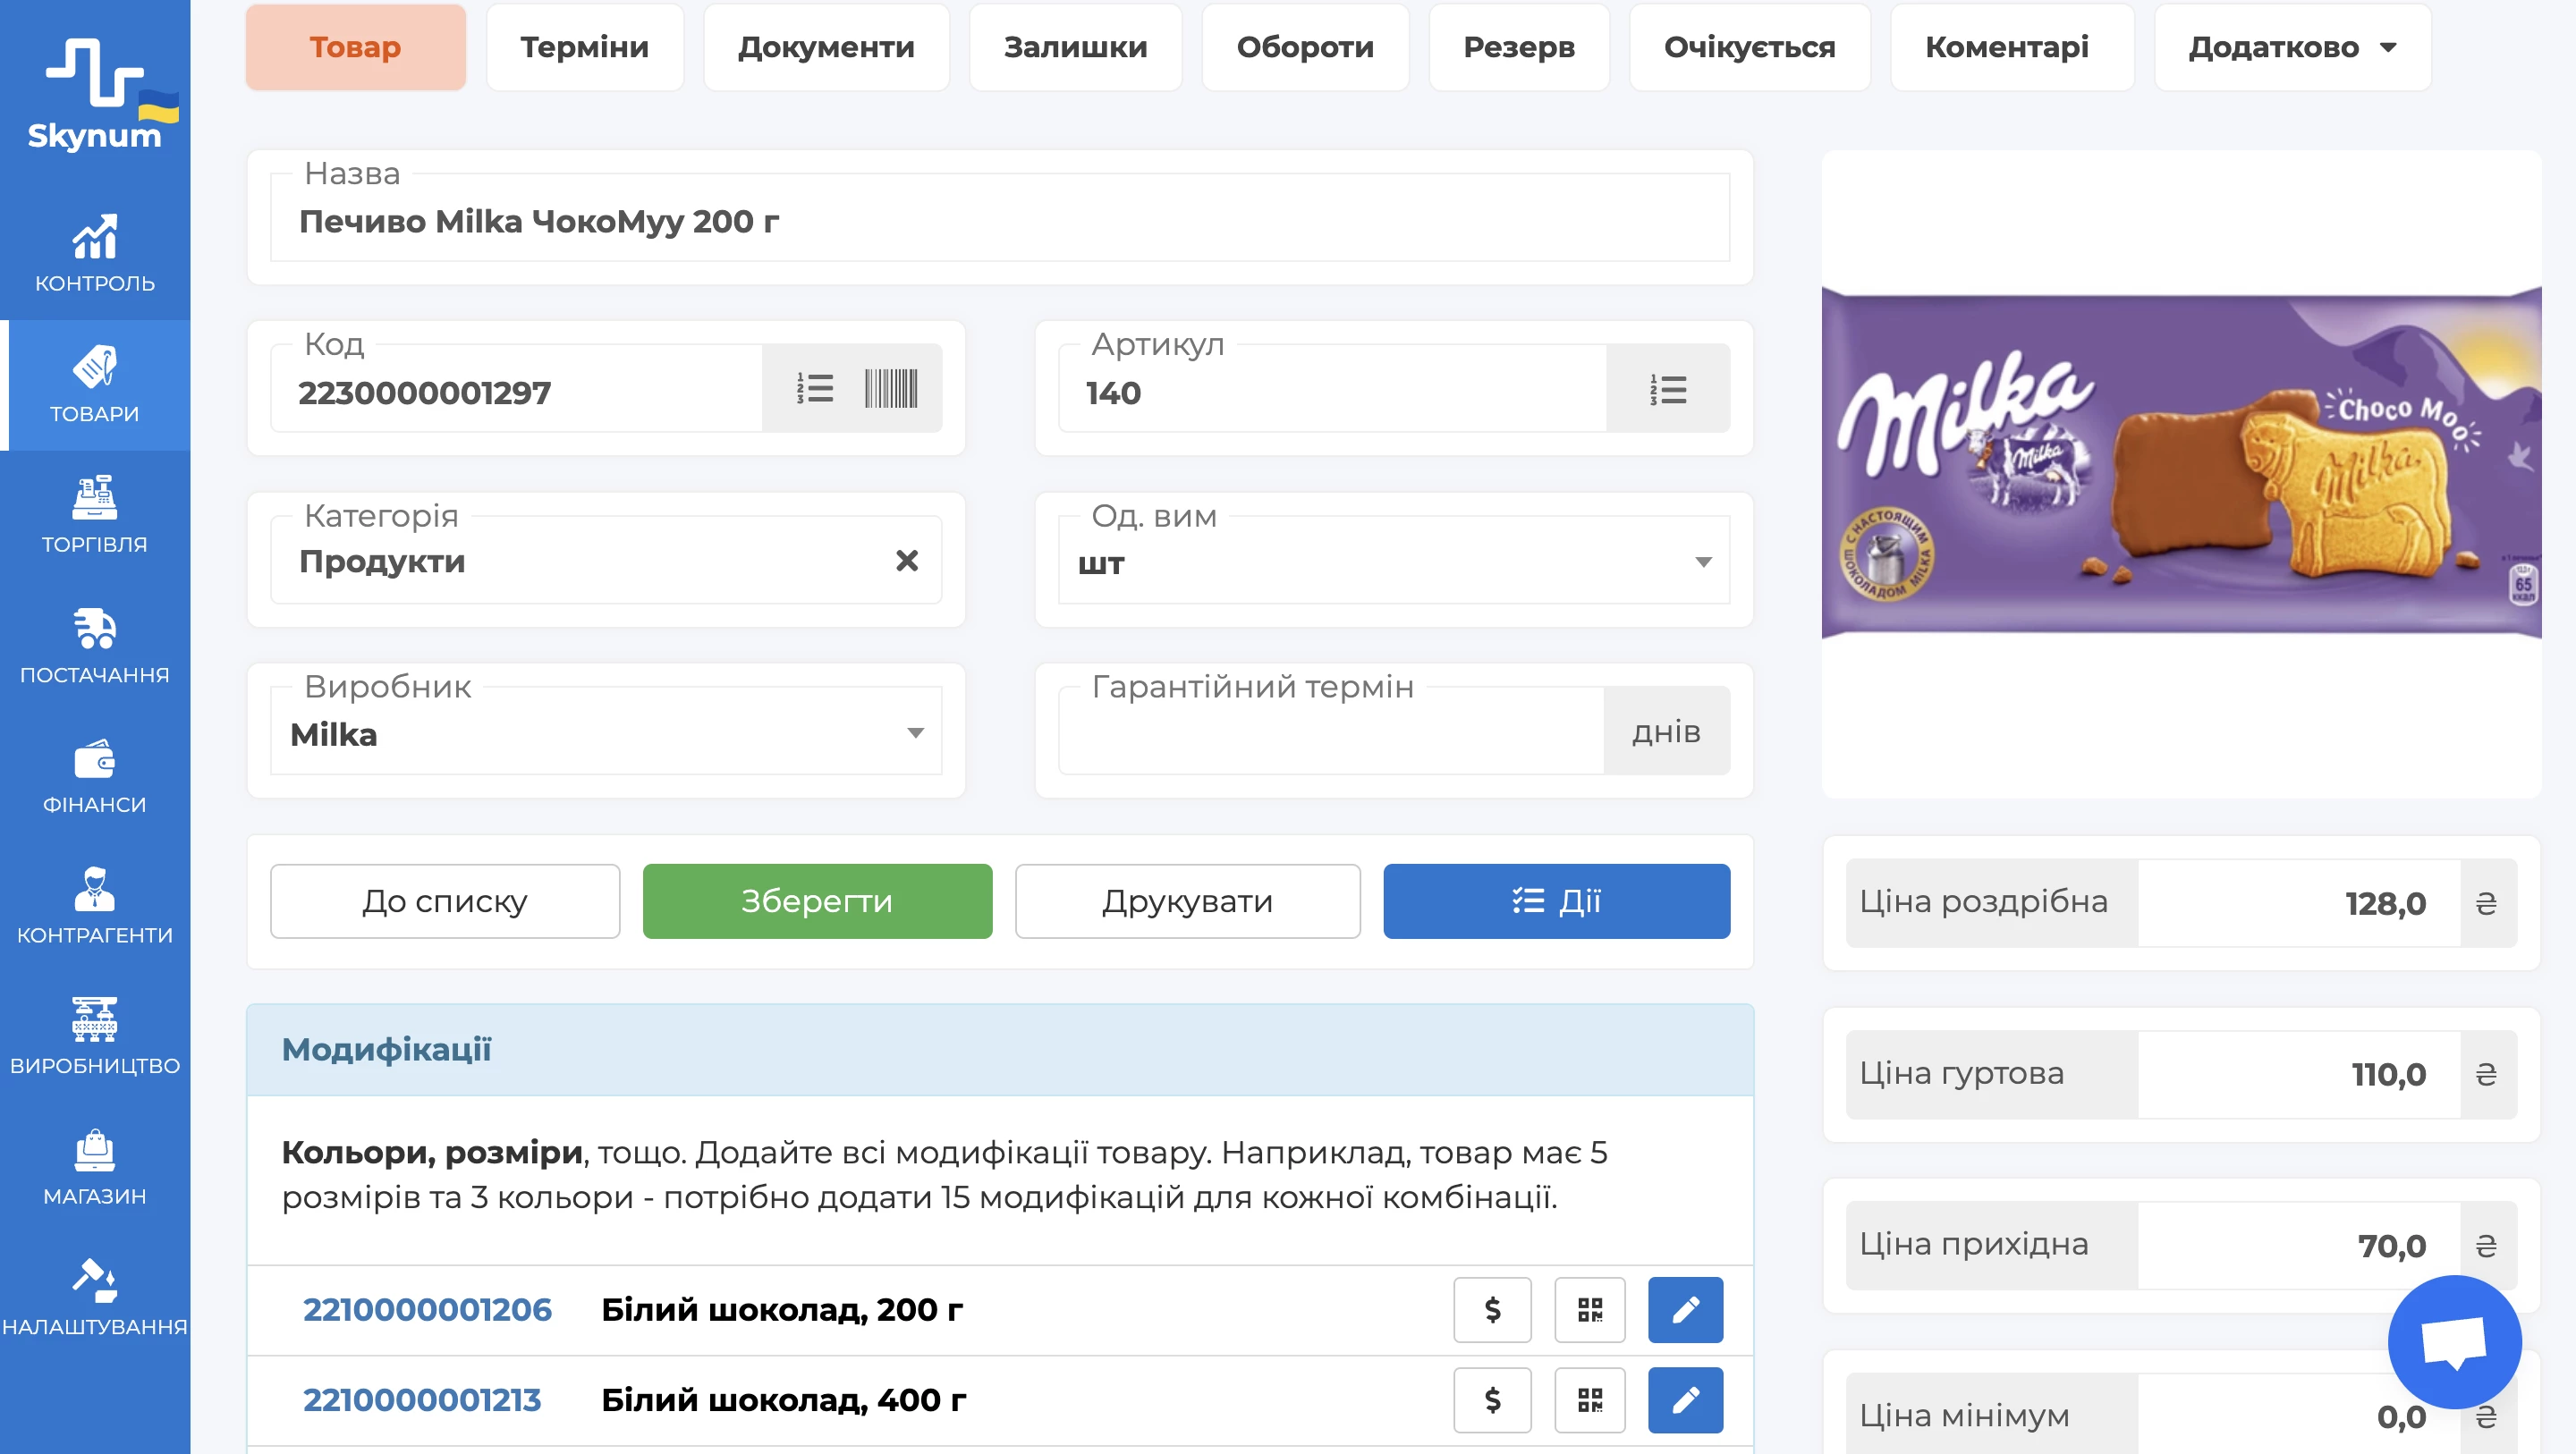Screen dimensions: 2576x1454
Task: Open the blue Дії actions button
Action: (x=1556, y=901)
